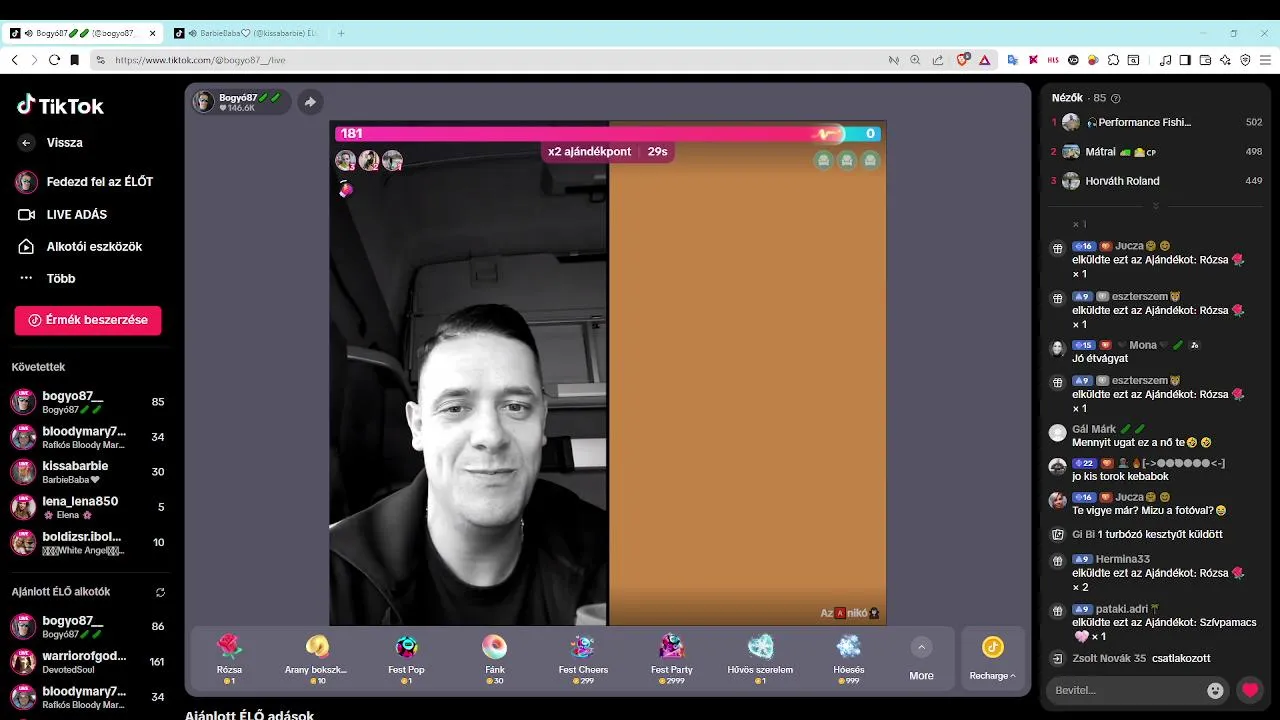Viewport: 1280px width, 720px height.
Task: Go back with the Vissza arrow
Action: pos(26,143)
